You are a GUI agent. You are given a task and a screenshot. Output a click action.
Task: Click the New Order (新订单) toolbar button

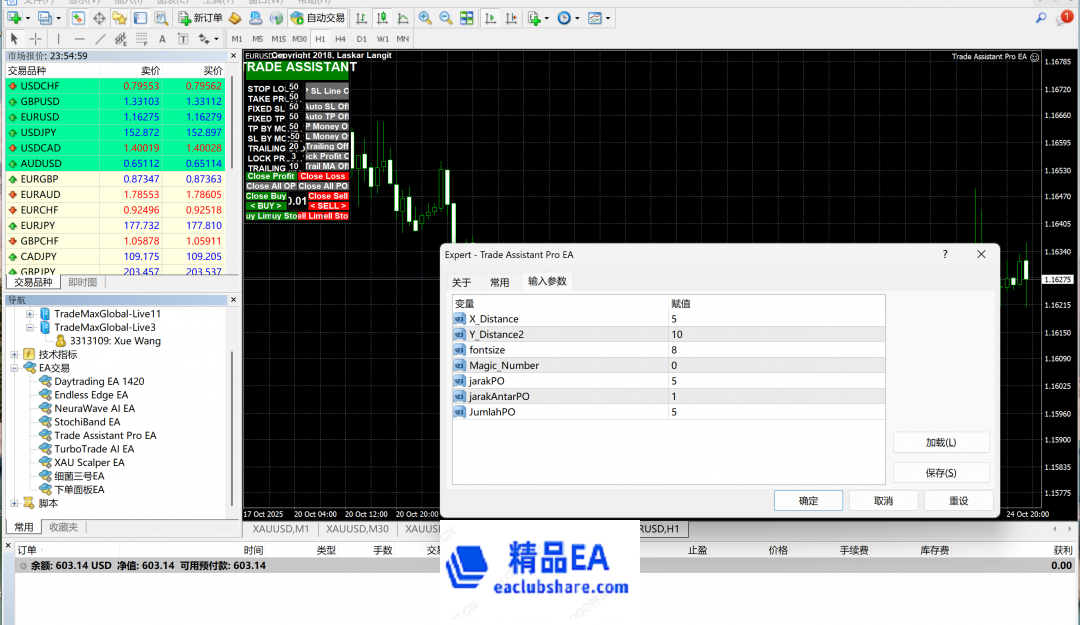coord(201,18)
